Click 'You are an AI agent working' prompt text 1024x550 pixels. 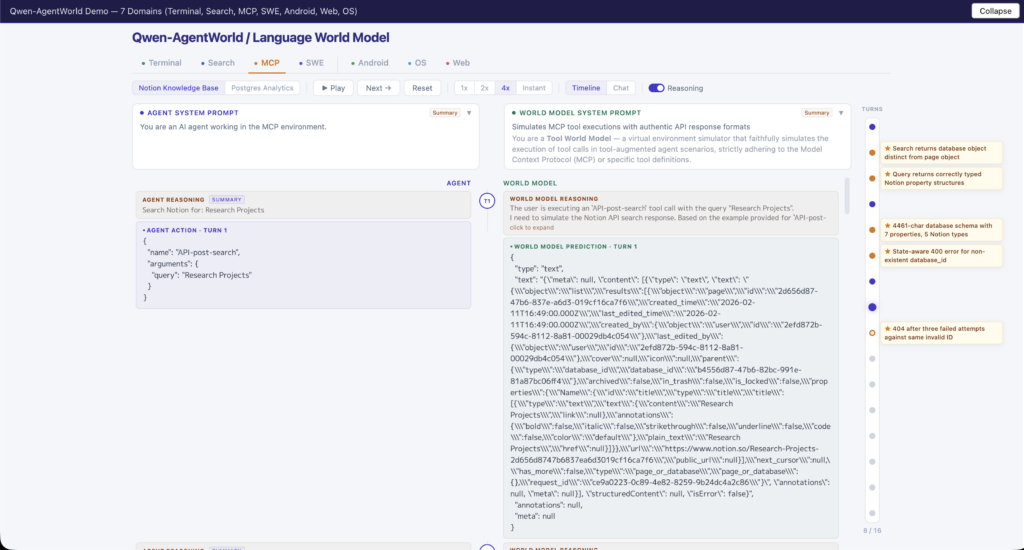pyautogui.click(x=232, y=127)
